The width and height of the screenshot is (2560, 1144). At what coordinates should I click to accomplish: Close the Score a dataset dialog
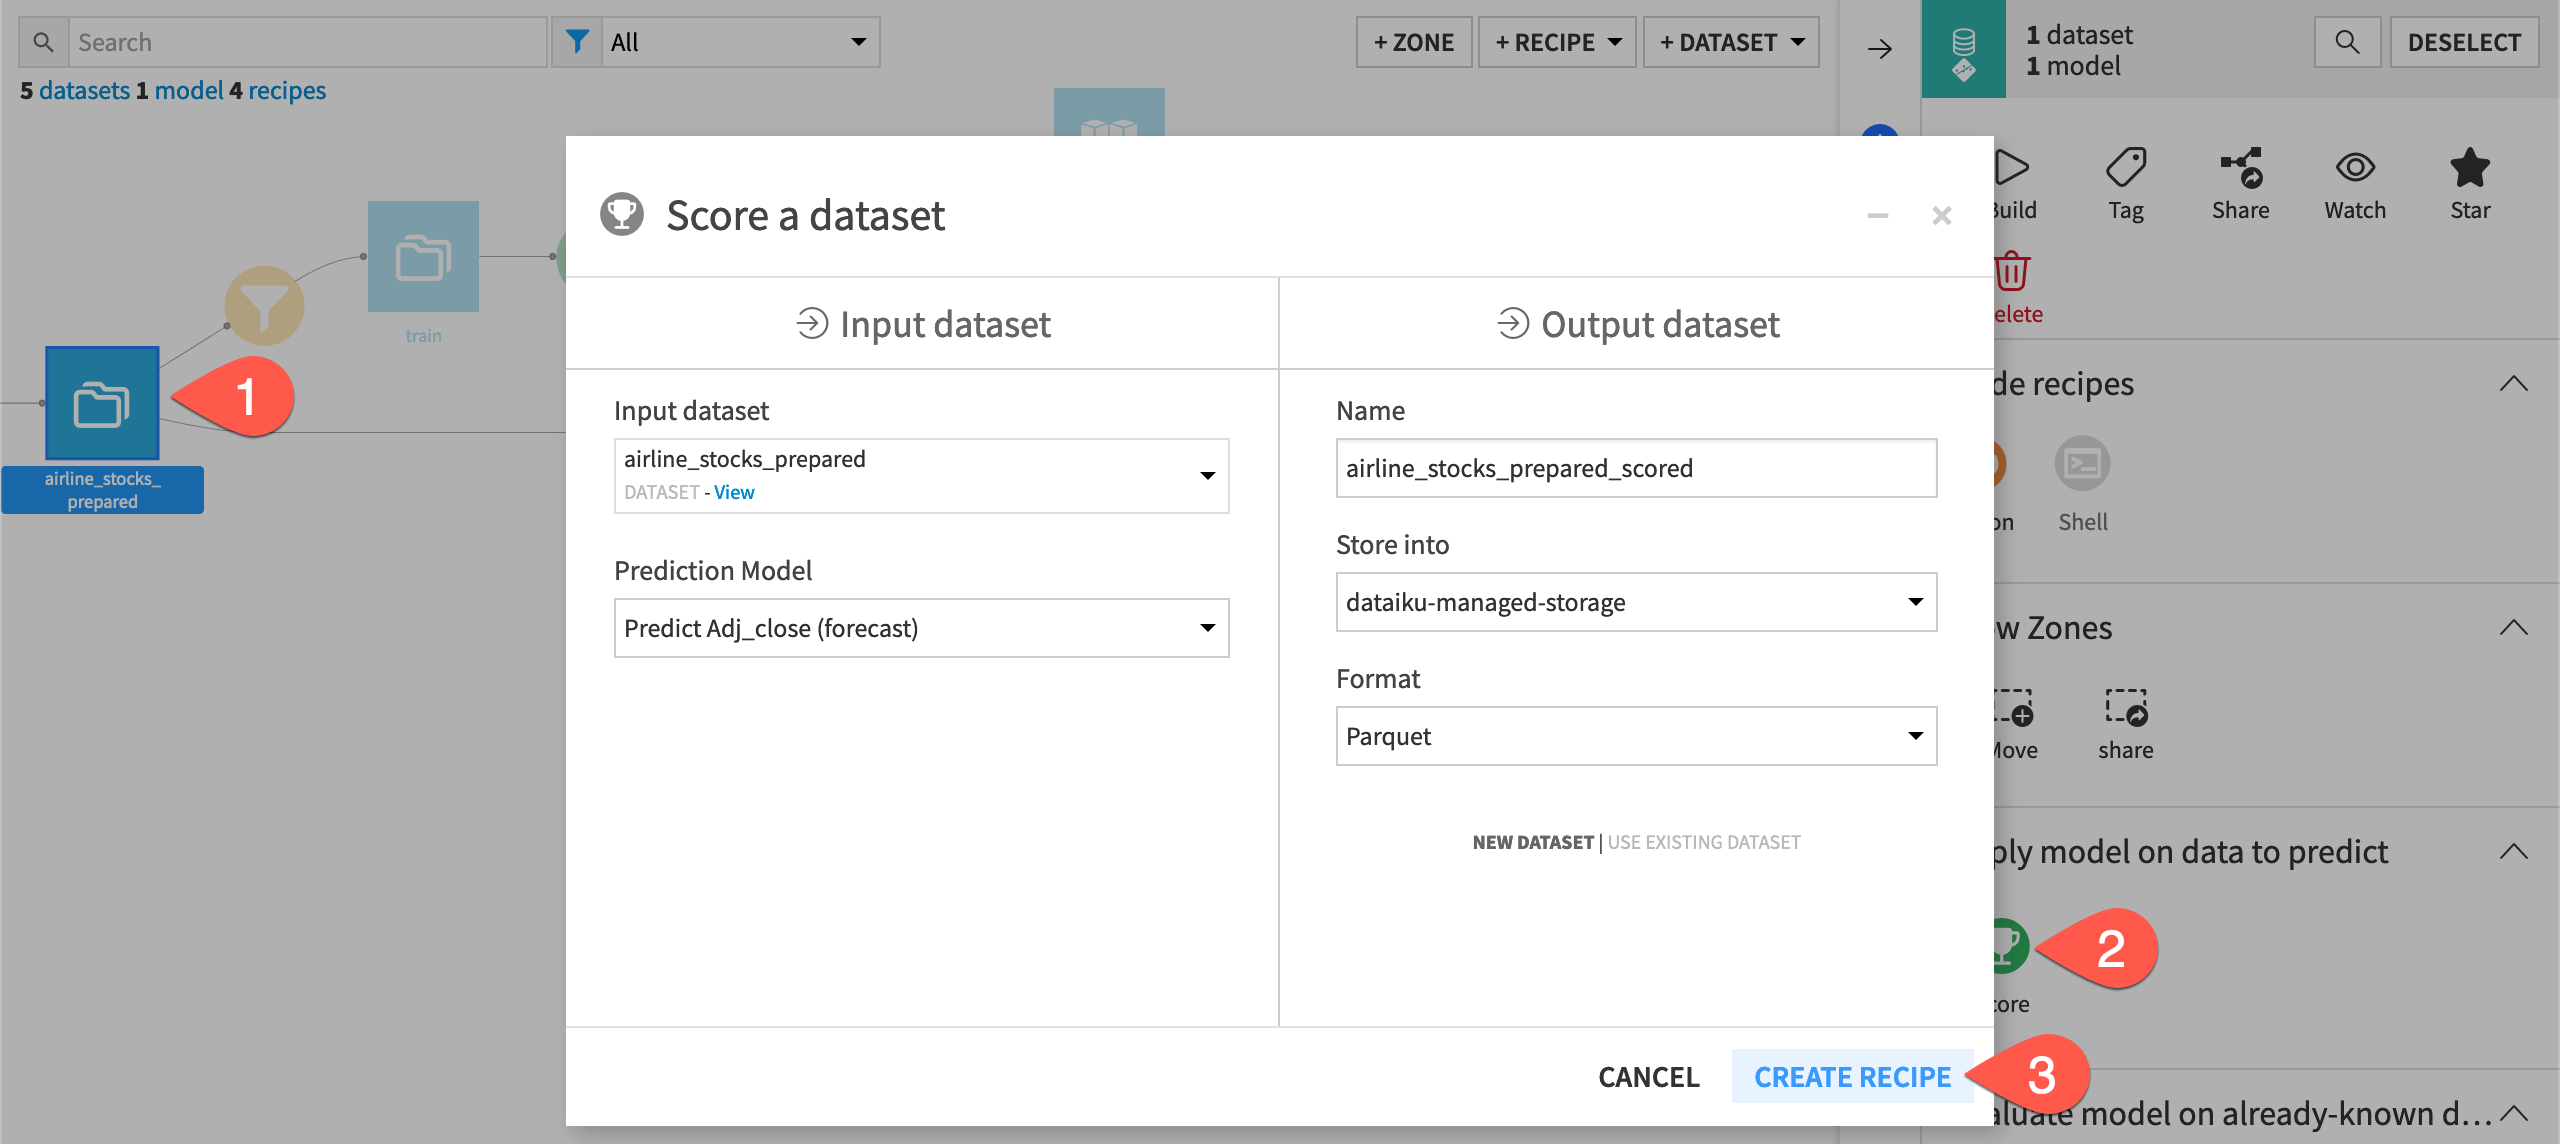1942,216
